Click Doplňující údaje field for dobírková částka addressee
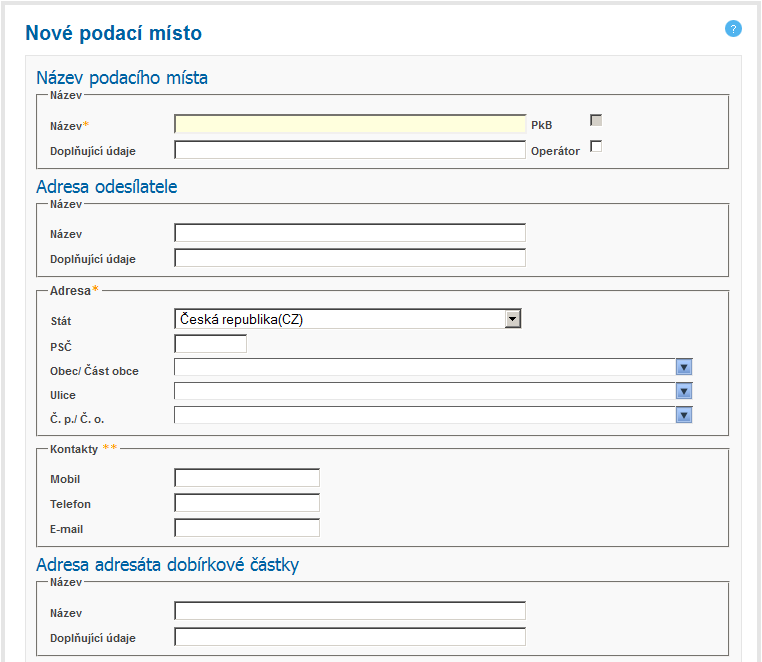Image resolution: width=762 pixels, height=662 pixels. (x=350, y=637)
